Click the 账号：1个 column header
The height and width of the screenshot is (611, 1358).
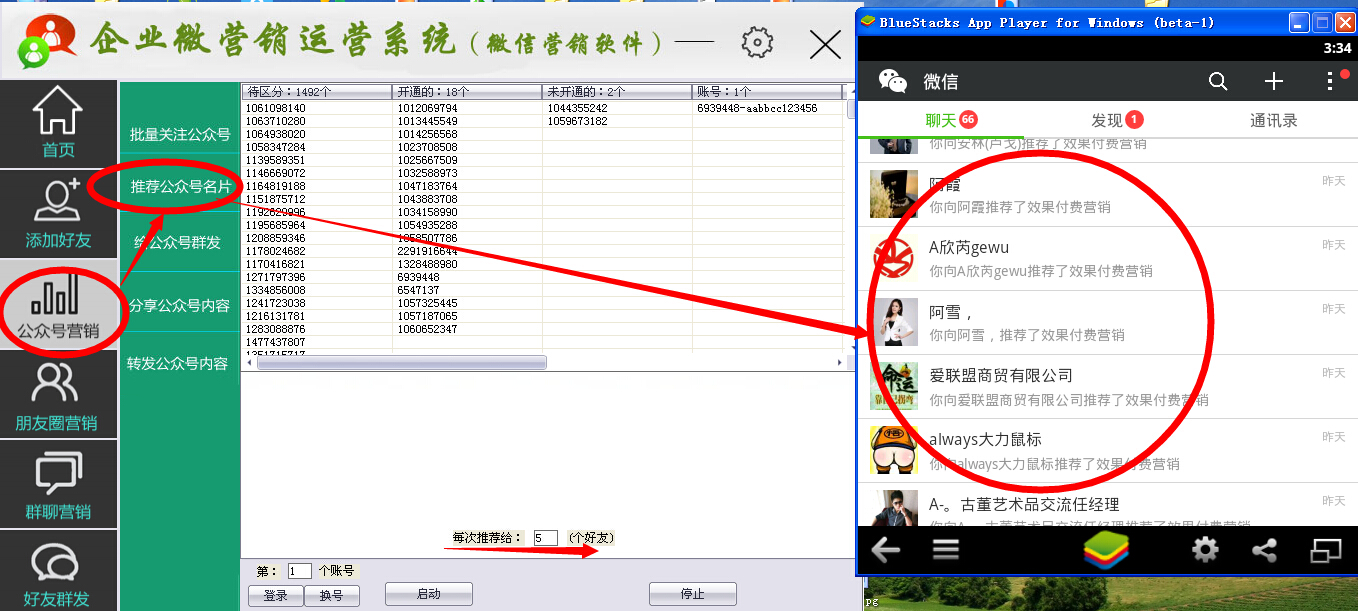(x=767, y=92)
